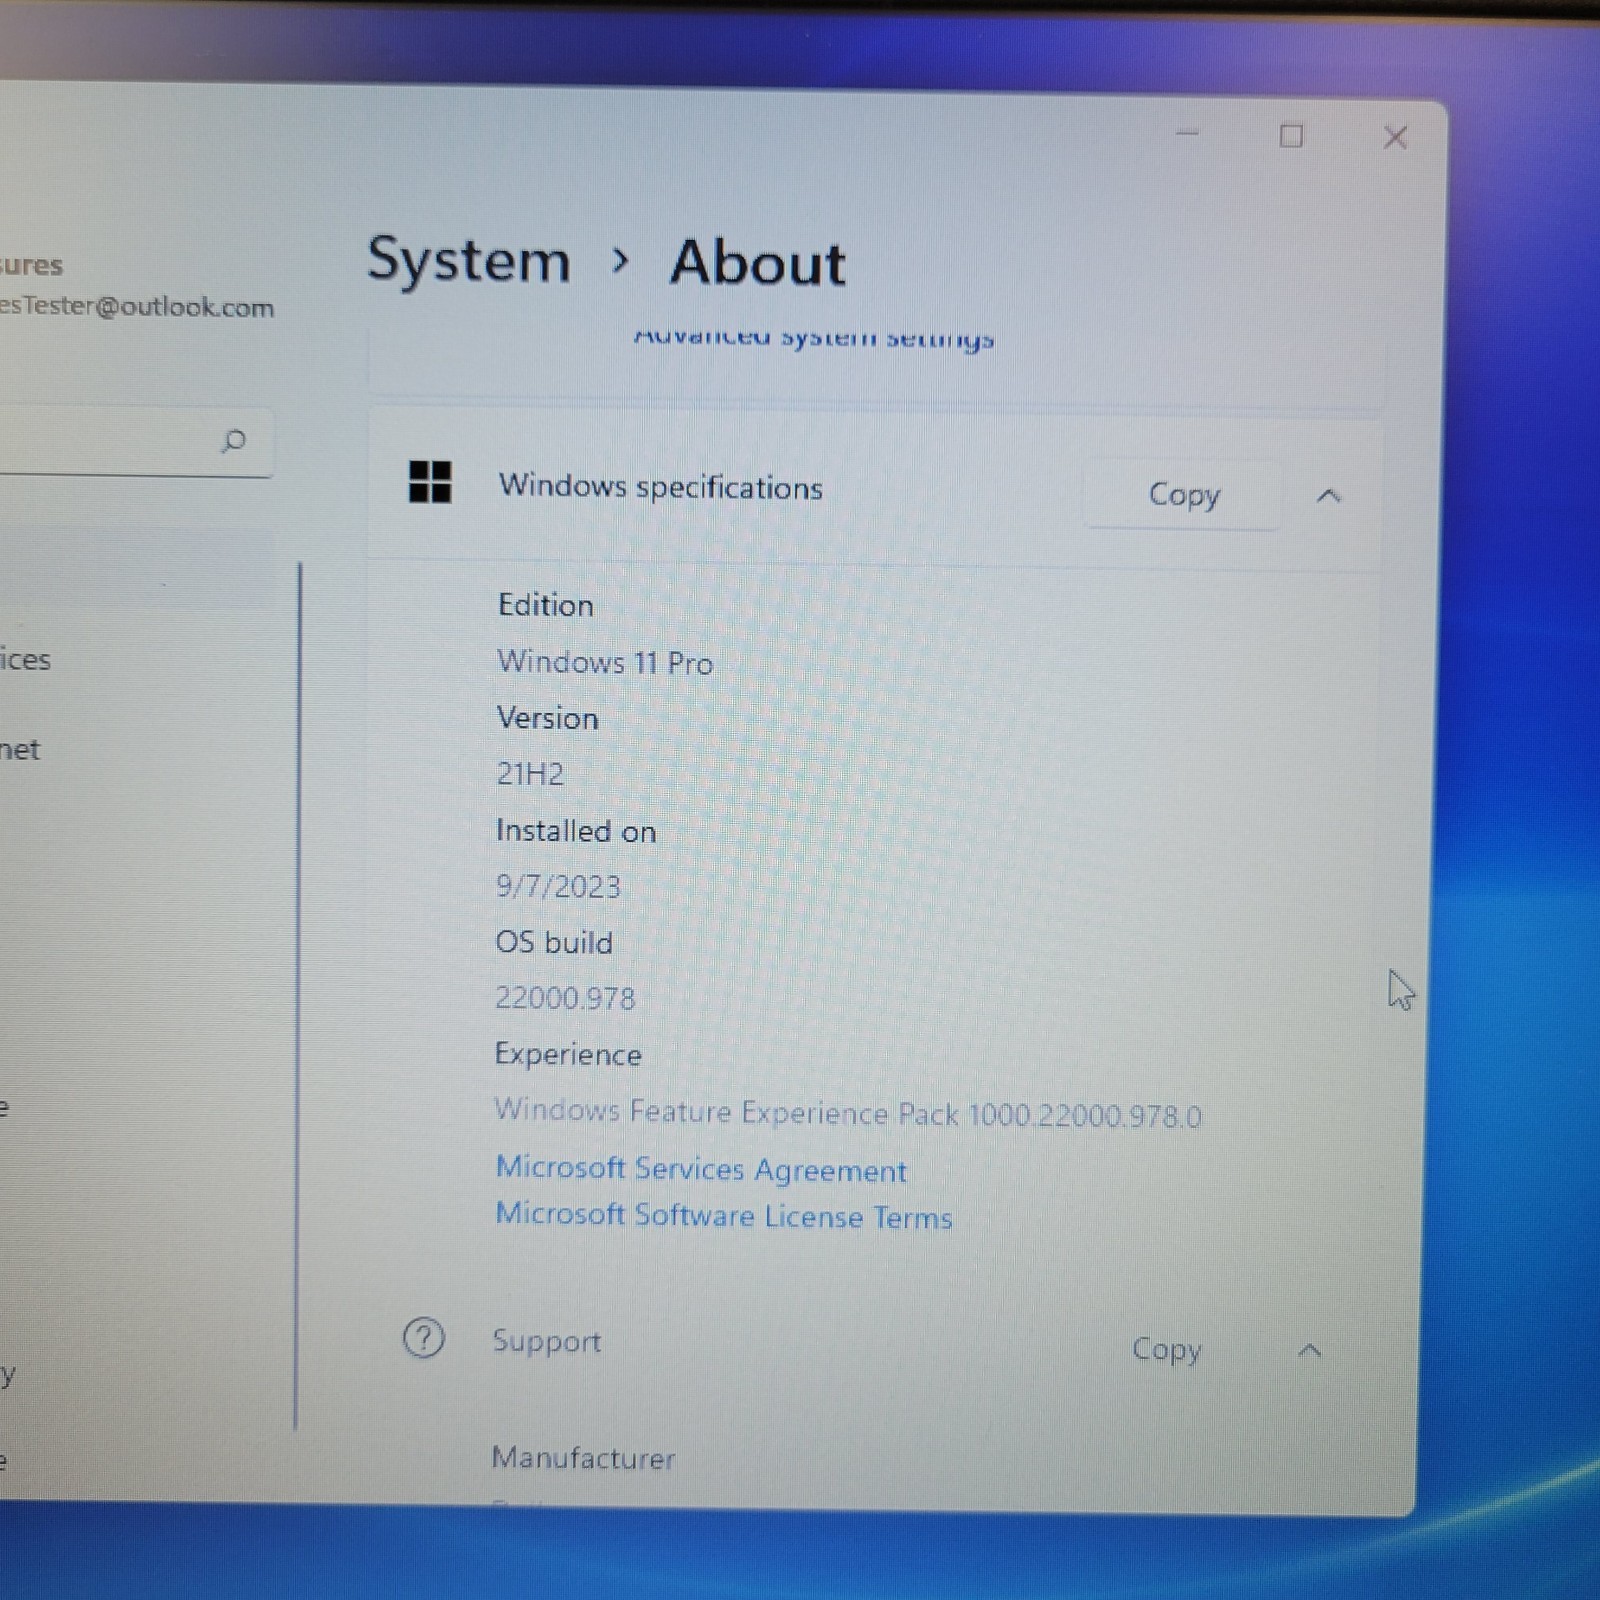Select the Windows 11 Pro edition text

(604, 662)
